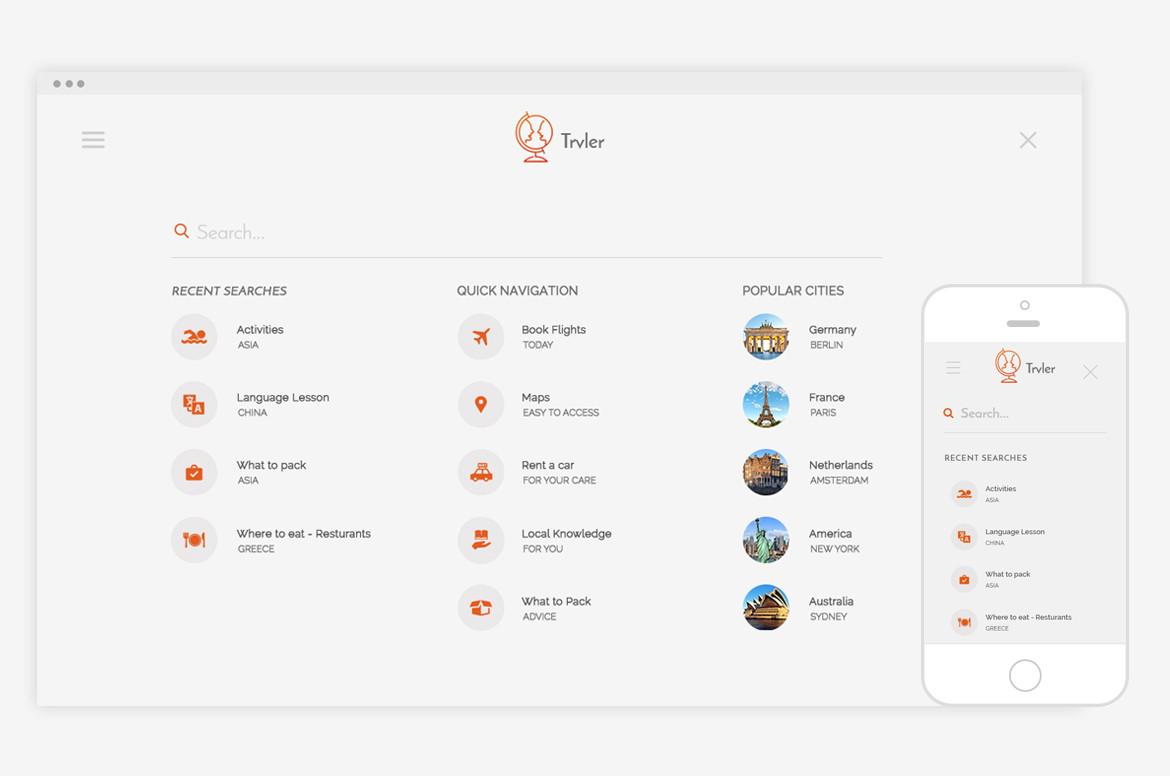Click the Activities swimmer icon in desktop view

(x=194, y=337)
